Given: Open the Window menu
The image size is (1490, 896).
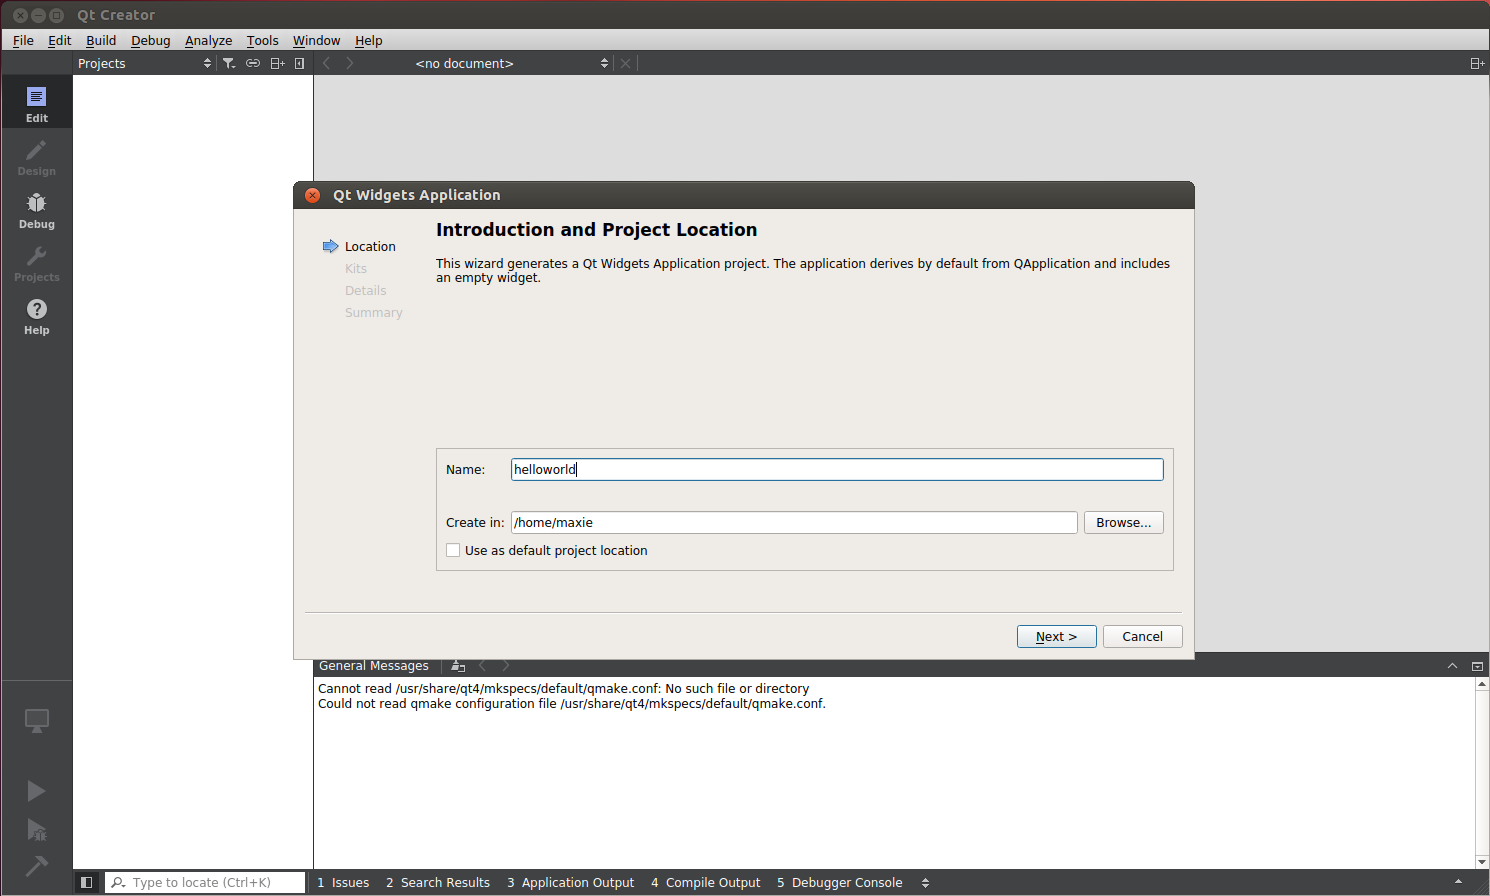Looking at the screenshot, I should tap(316, 40).
